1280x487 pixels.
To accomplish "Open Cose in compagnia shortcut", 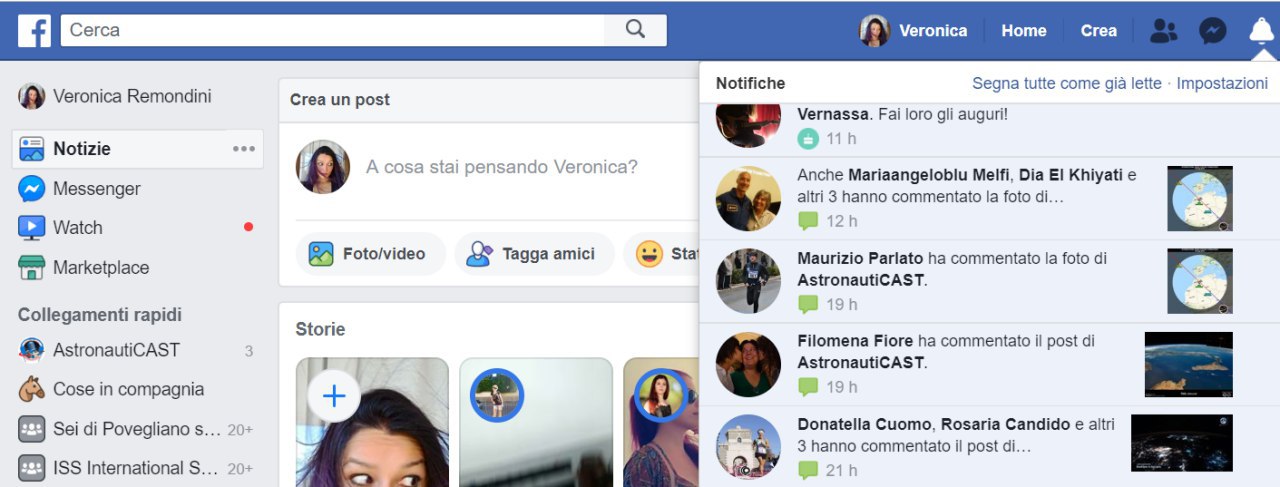I will coord(128,389).
